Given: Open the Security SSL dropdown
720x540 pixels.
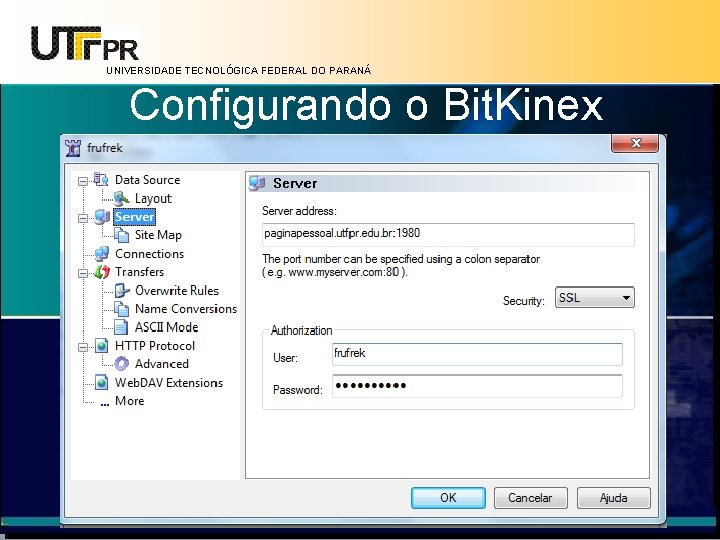Looking at the screenshot, I should (595, 298).
